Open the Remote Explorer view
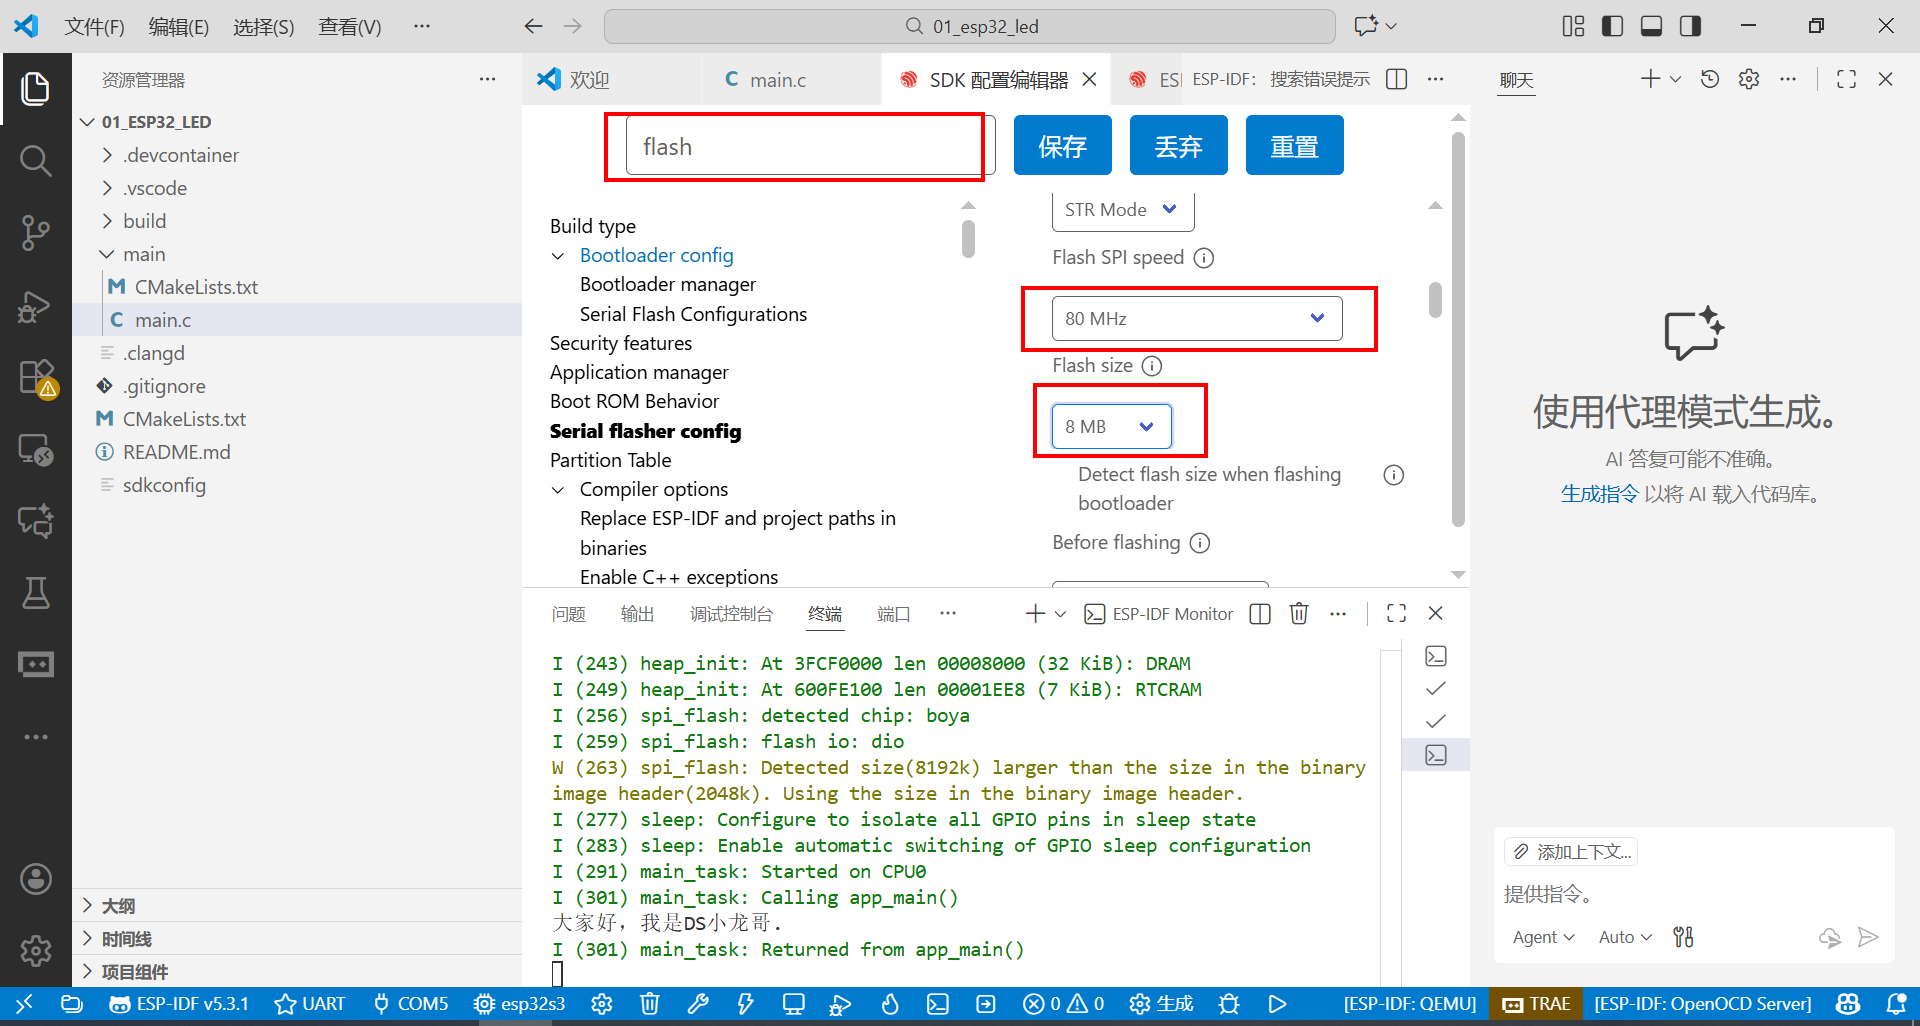The image size is (1920, 1026). tap(36, 450)
